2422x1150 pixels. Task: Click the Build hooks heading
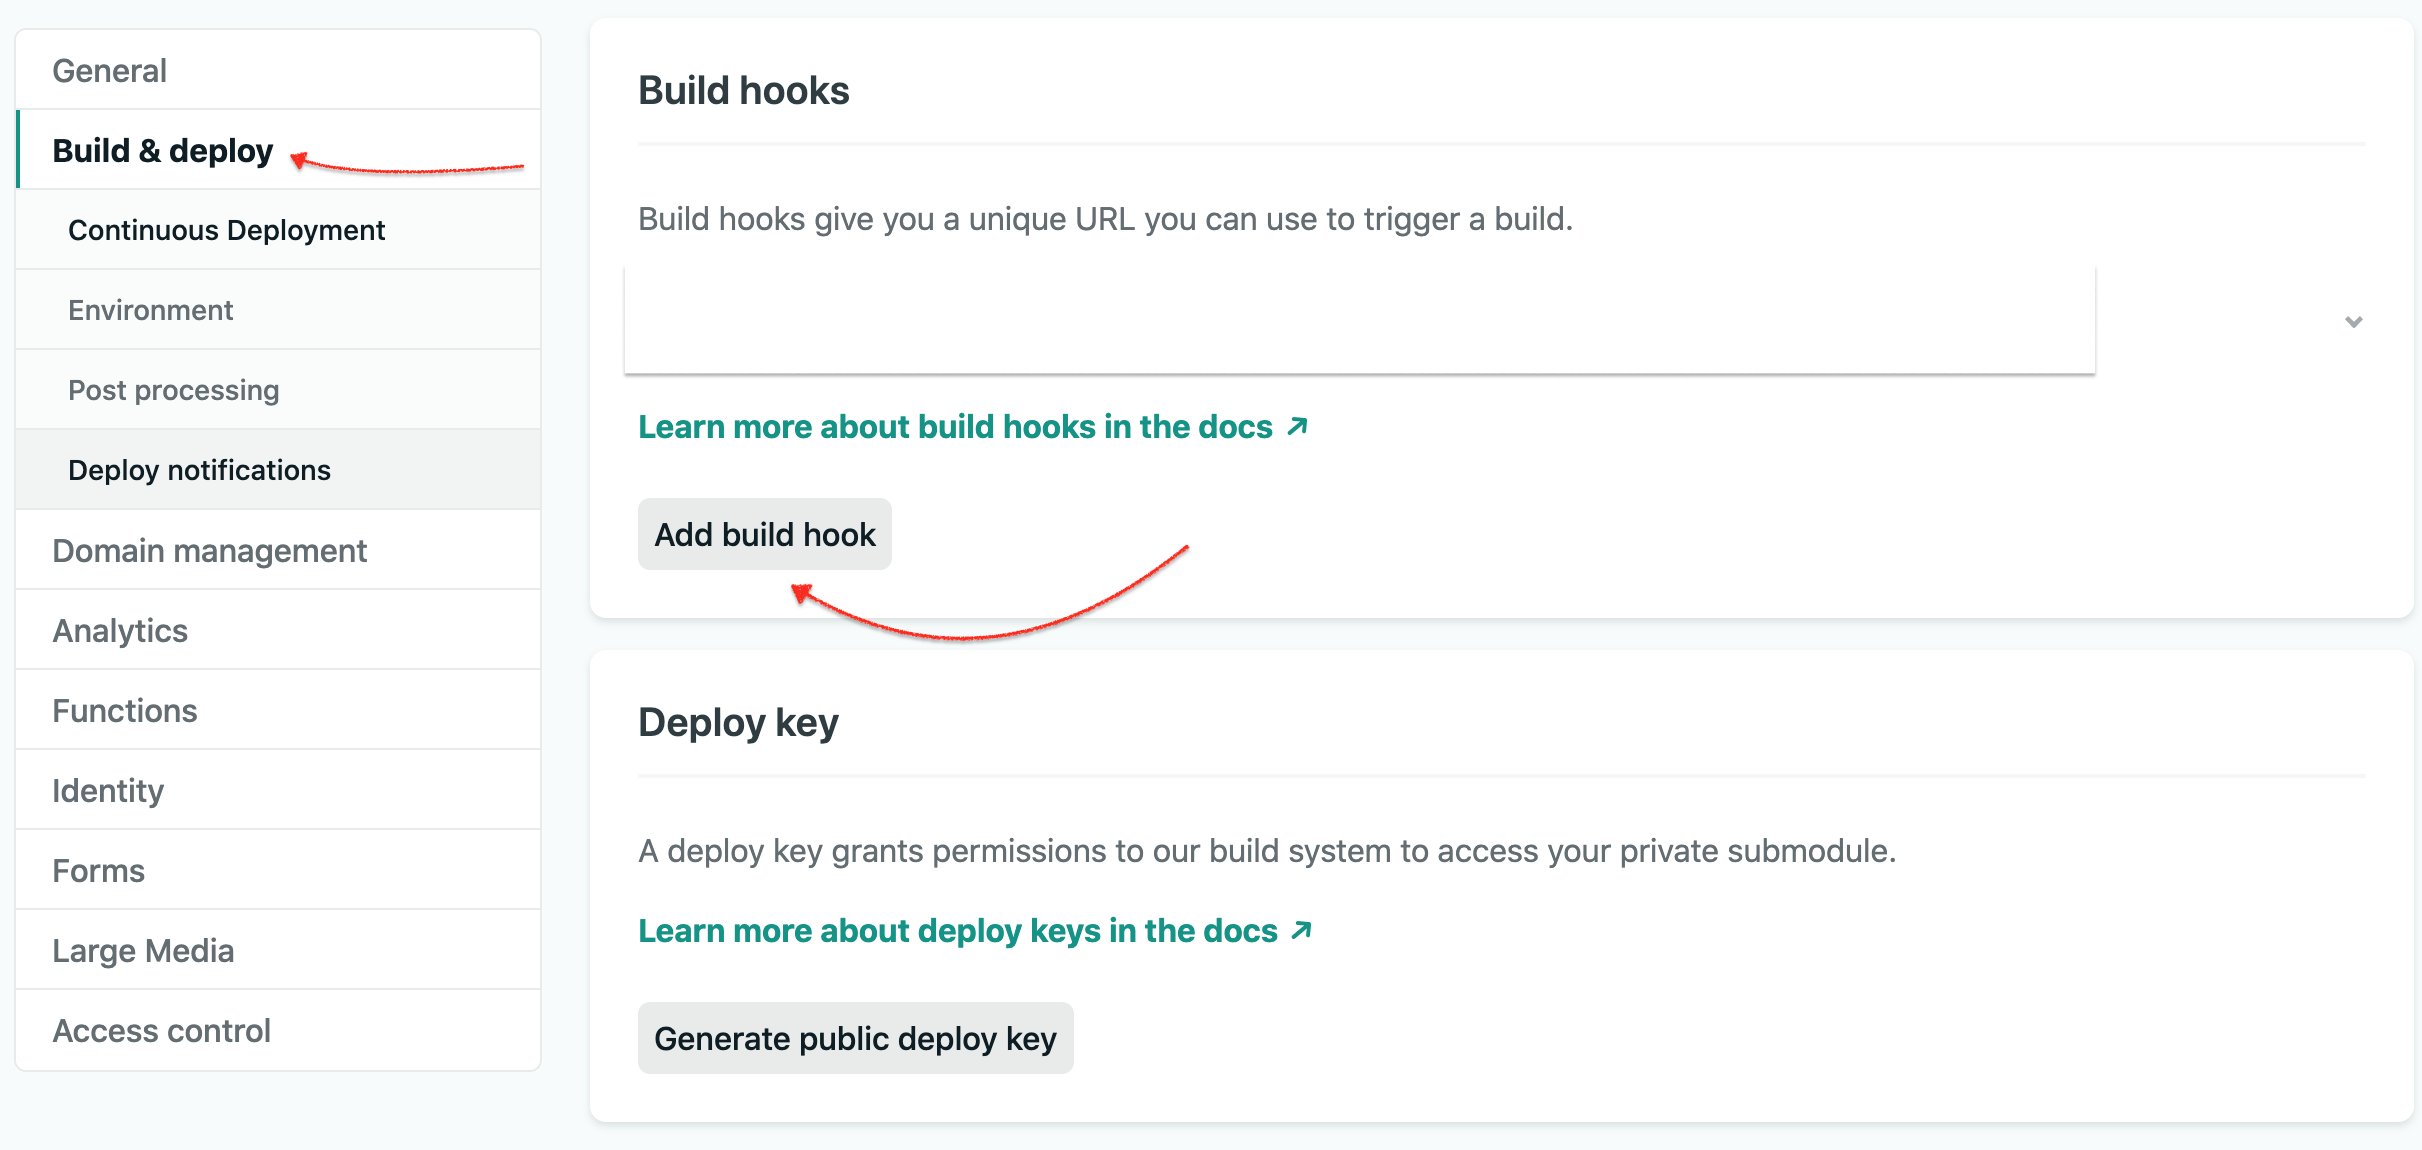744,90
